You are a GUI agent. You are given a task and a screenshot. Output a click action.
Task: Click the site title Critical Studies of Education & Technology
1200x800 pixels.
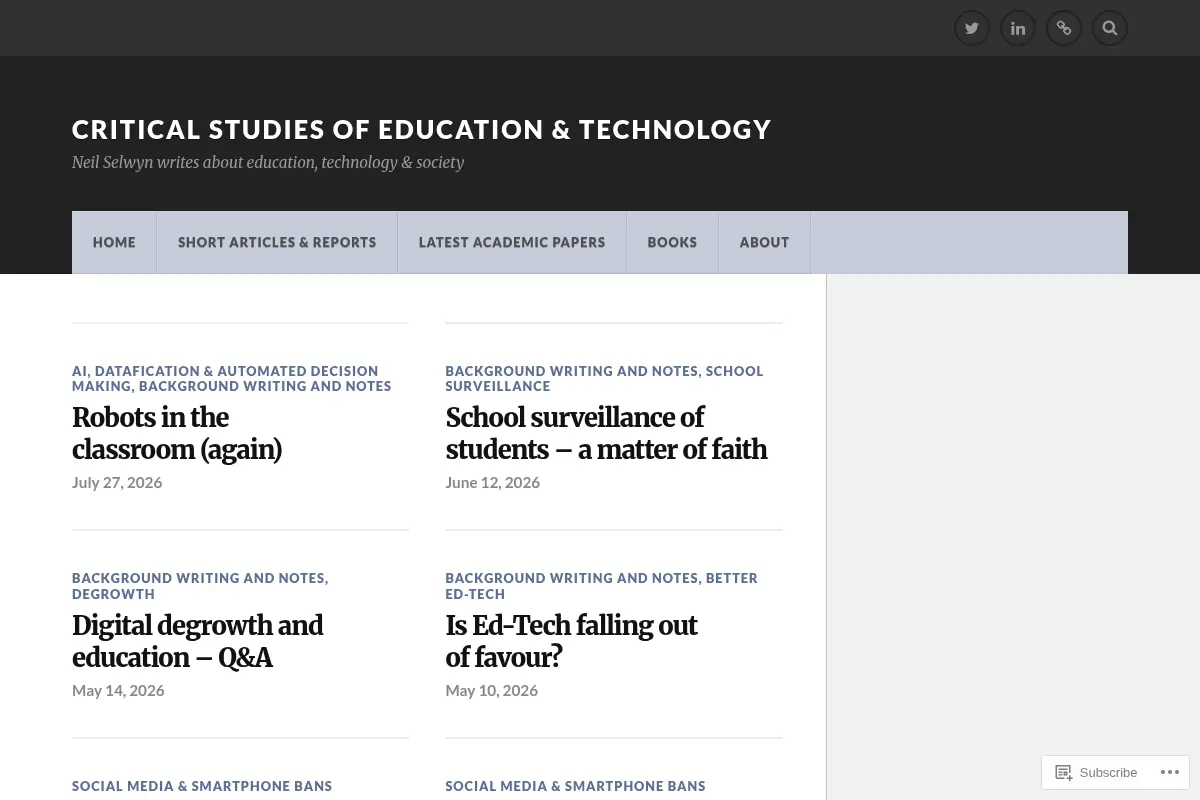421,130
